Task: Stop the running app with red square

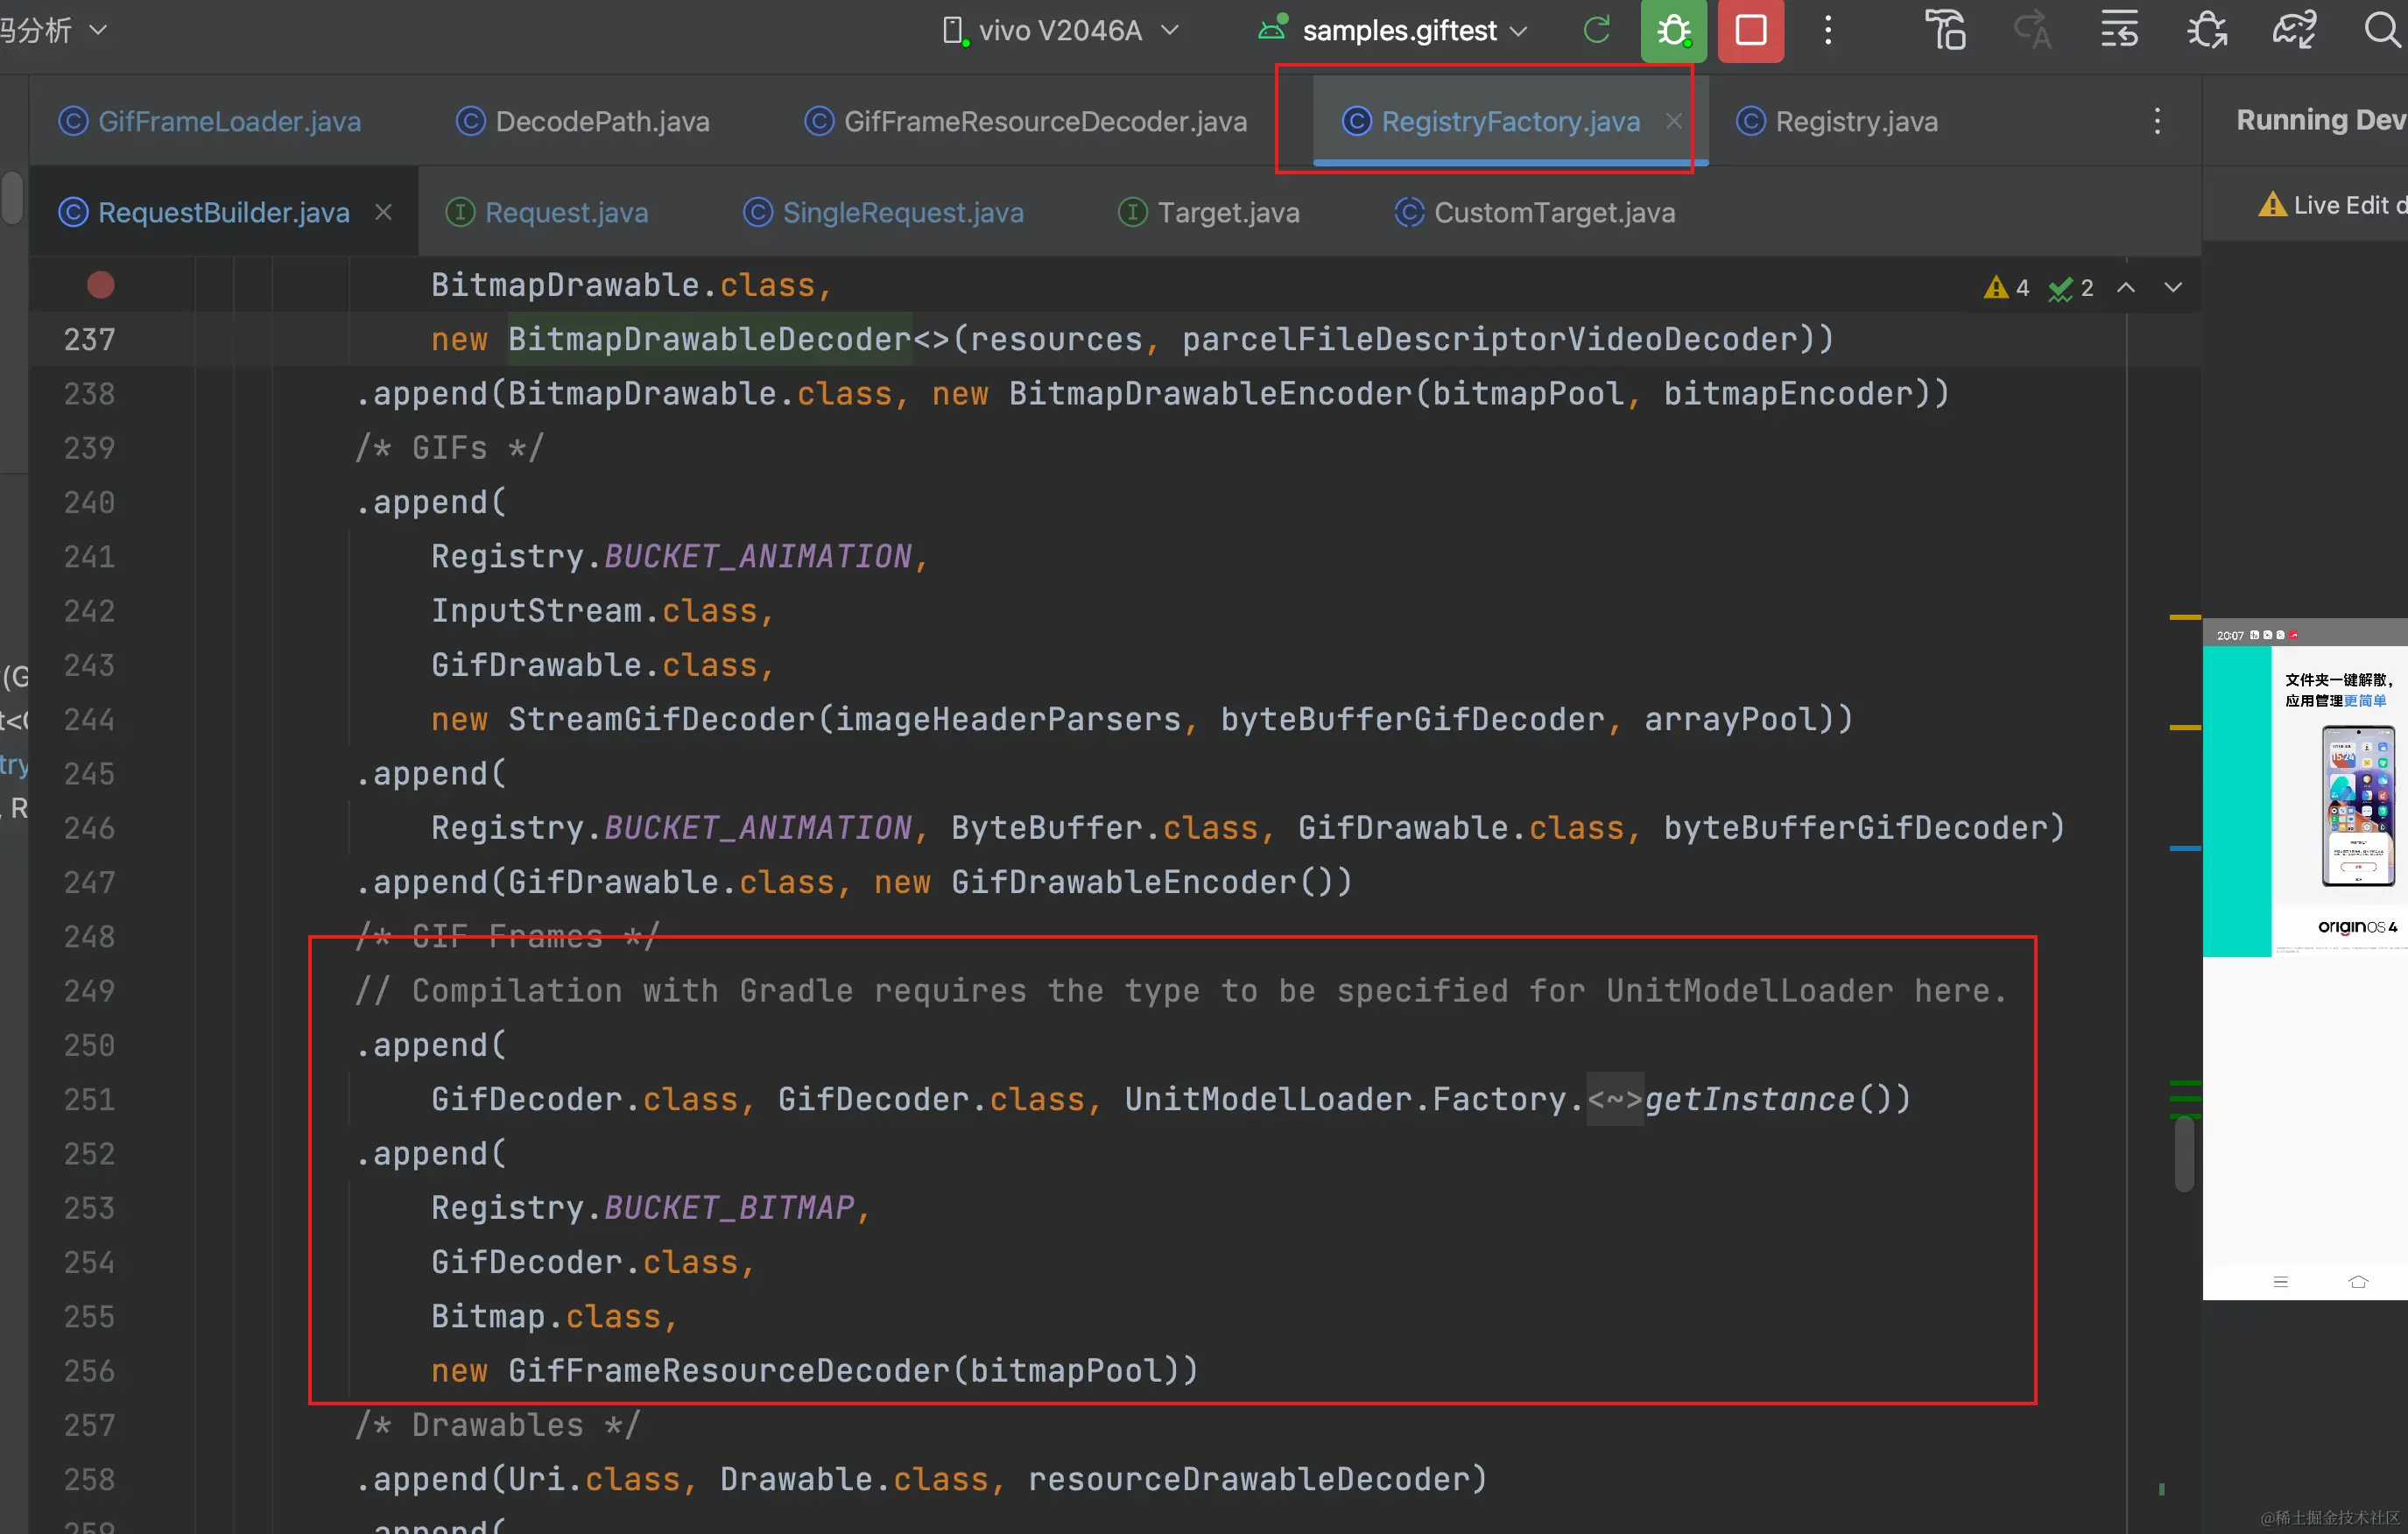Action: 1750,31
